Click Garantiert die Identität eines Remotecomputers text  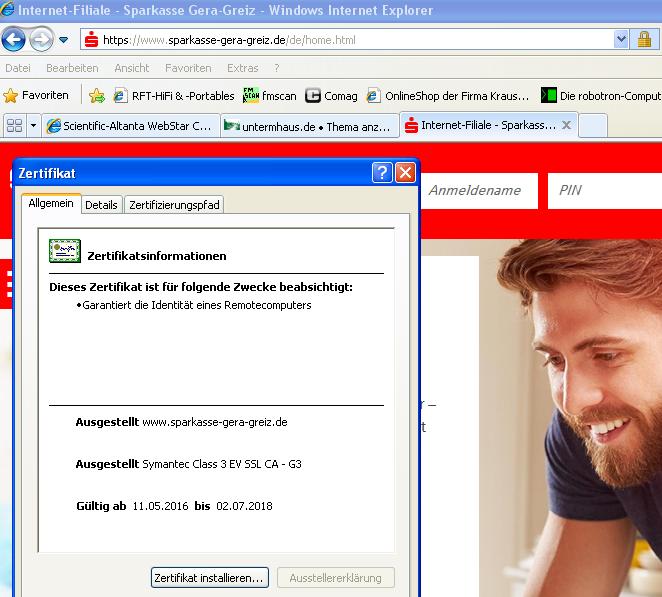(197, 305)
